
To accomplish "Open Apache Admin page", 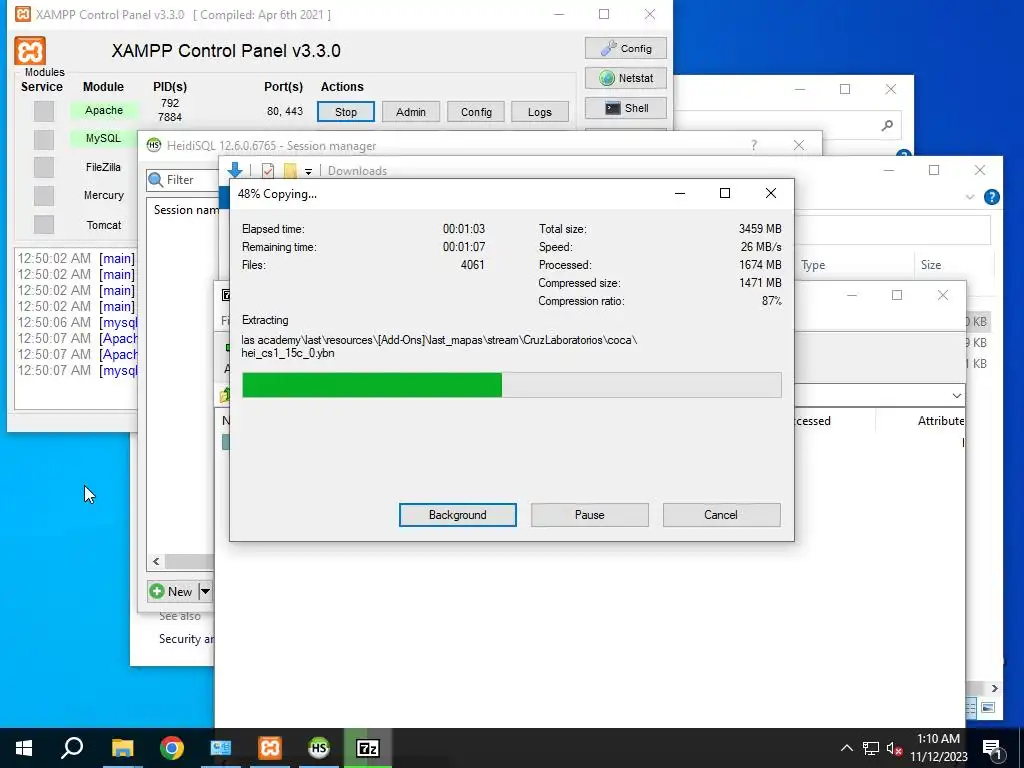I will click(411, 112).
